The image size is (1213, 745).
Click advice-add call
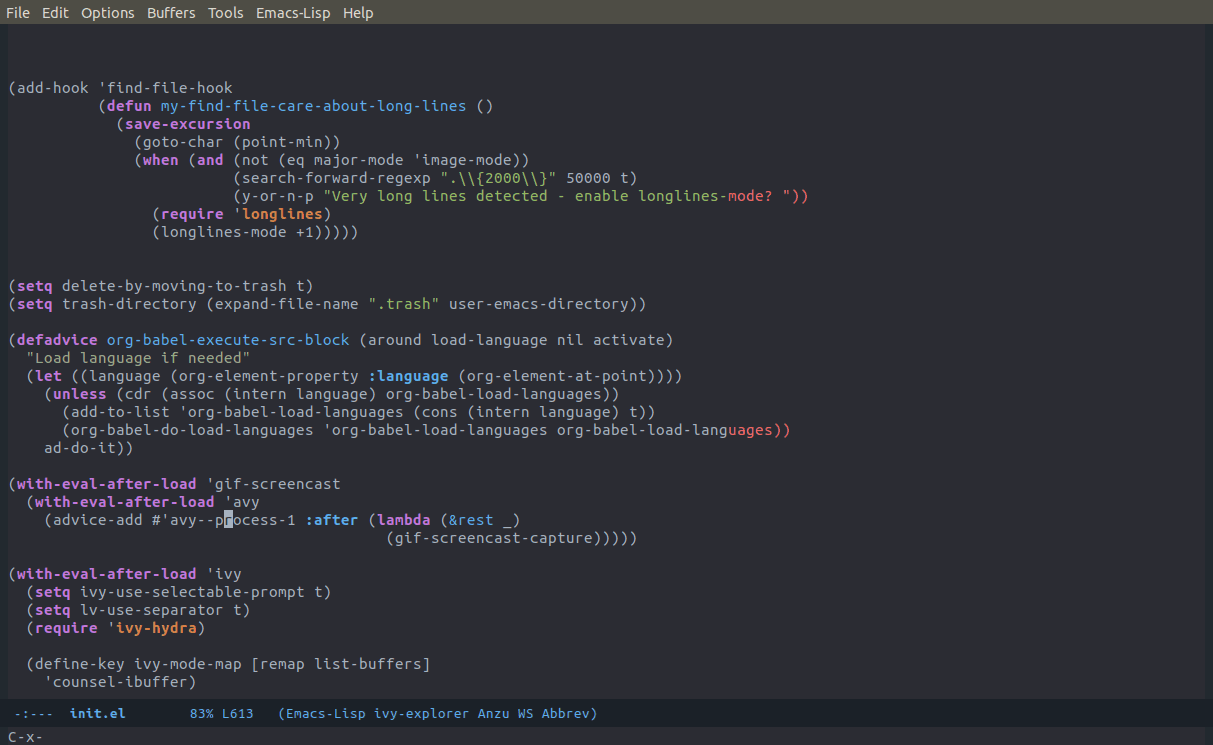point(97,520)
